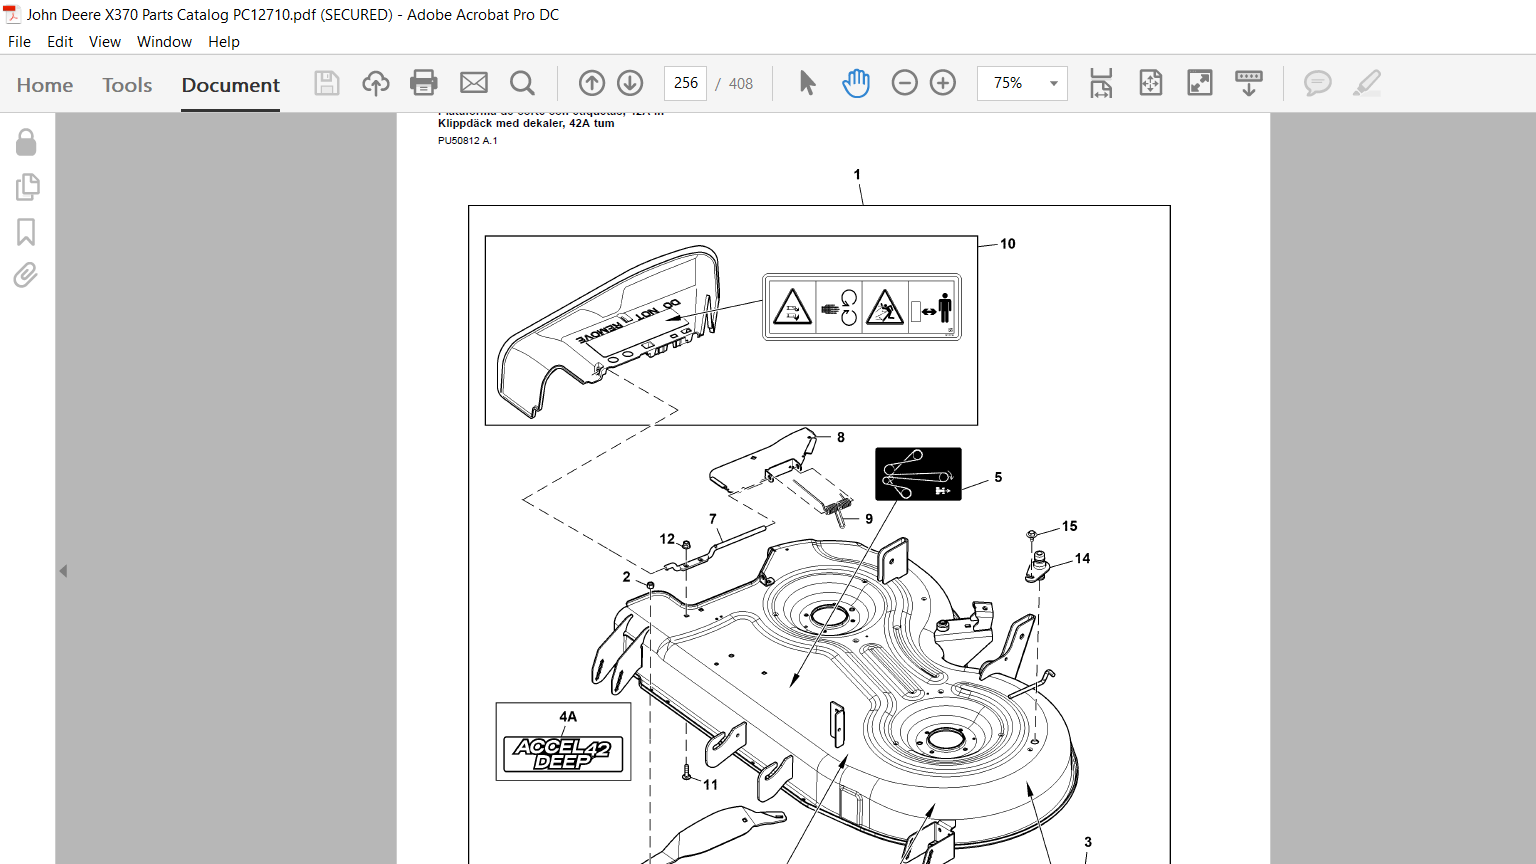Click text 'Klippdäck med dekaler, 42A tum'
This screenshot has width=1536, height=864.
(526, 124)
